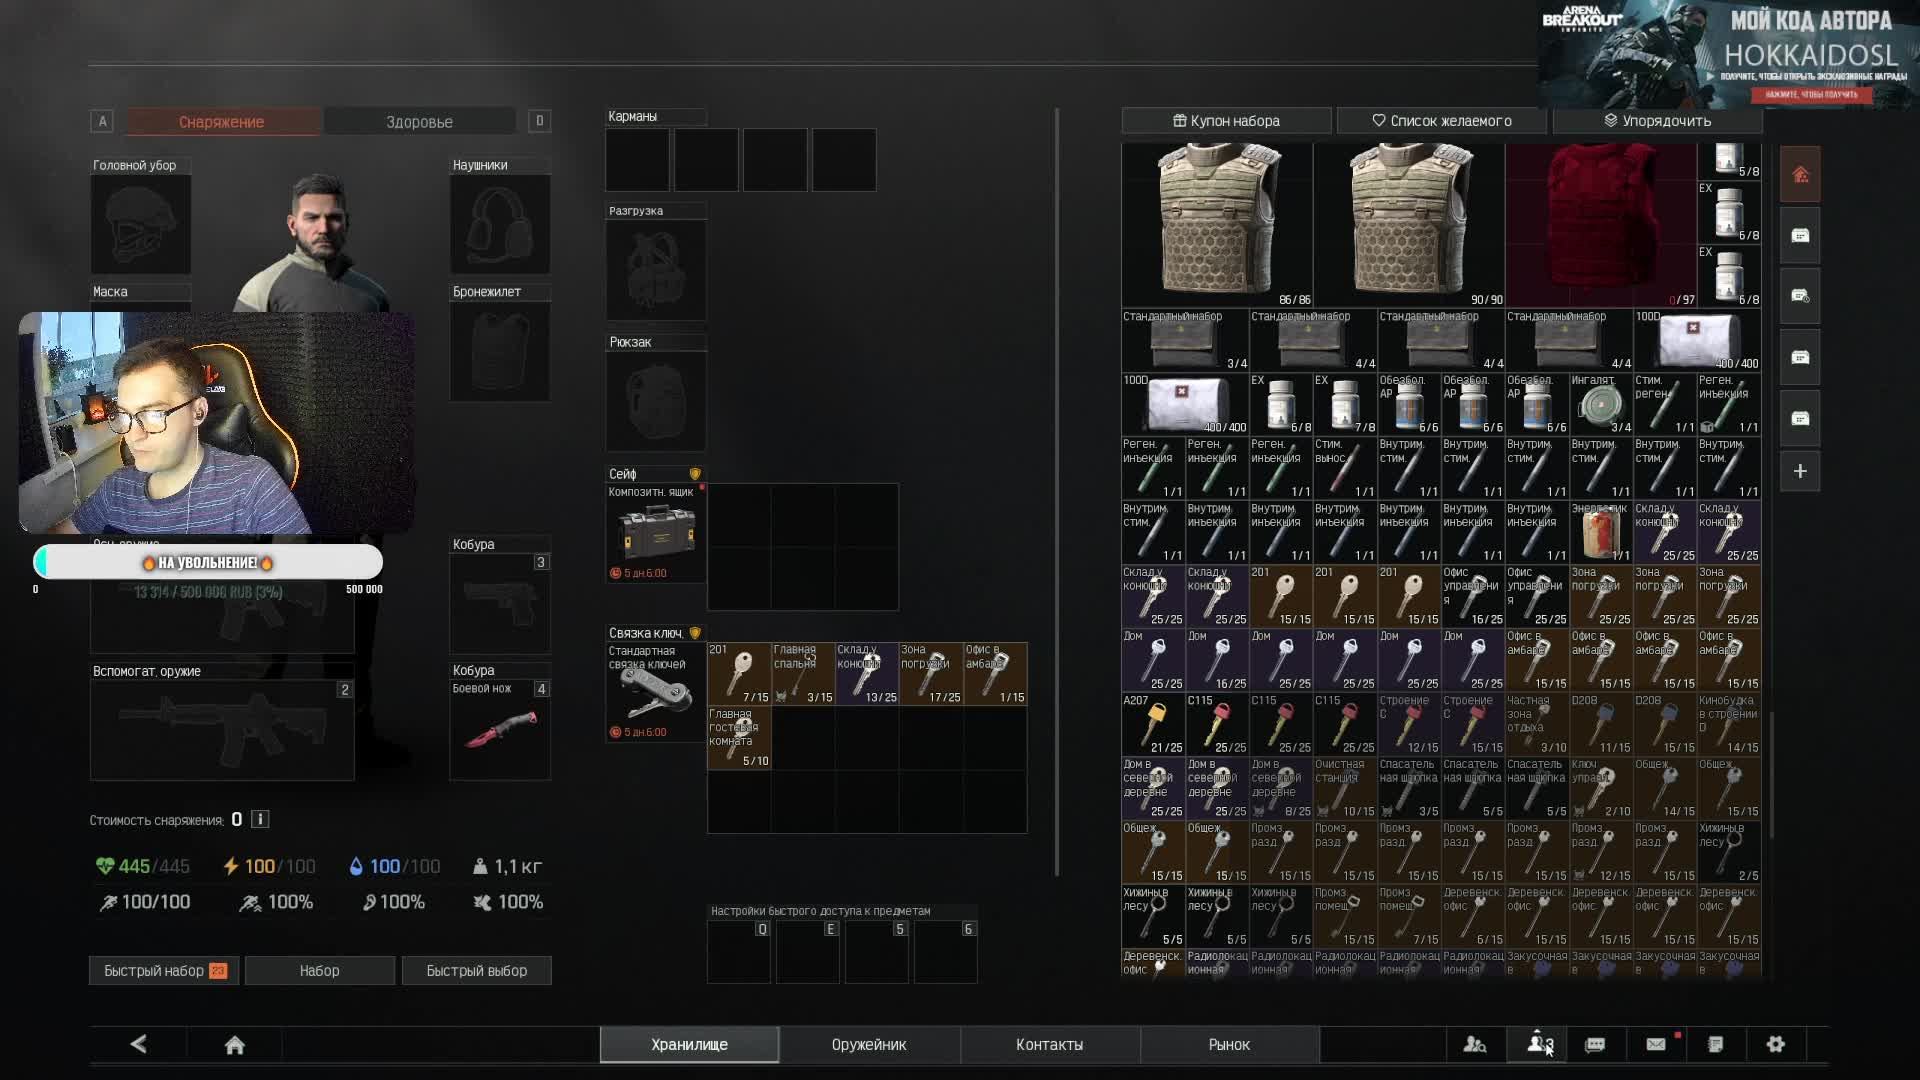Open the Оружейник tab
Viewport: 1920px width, 1080px height.
pos(868,1044)
